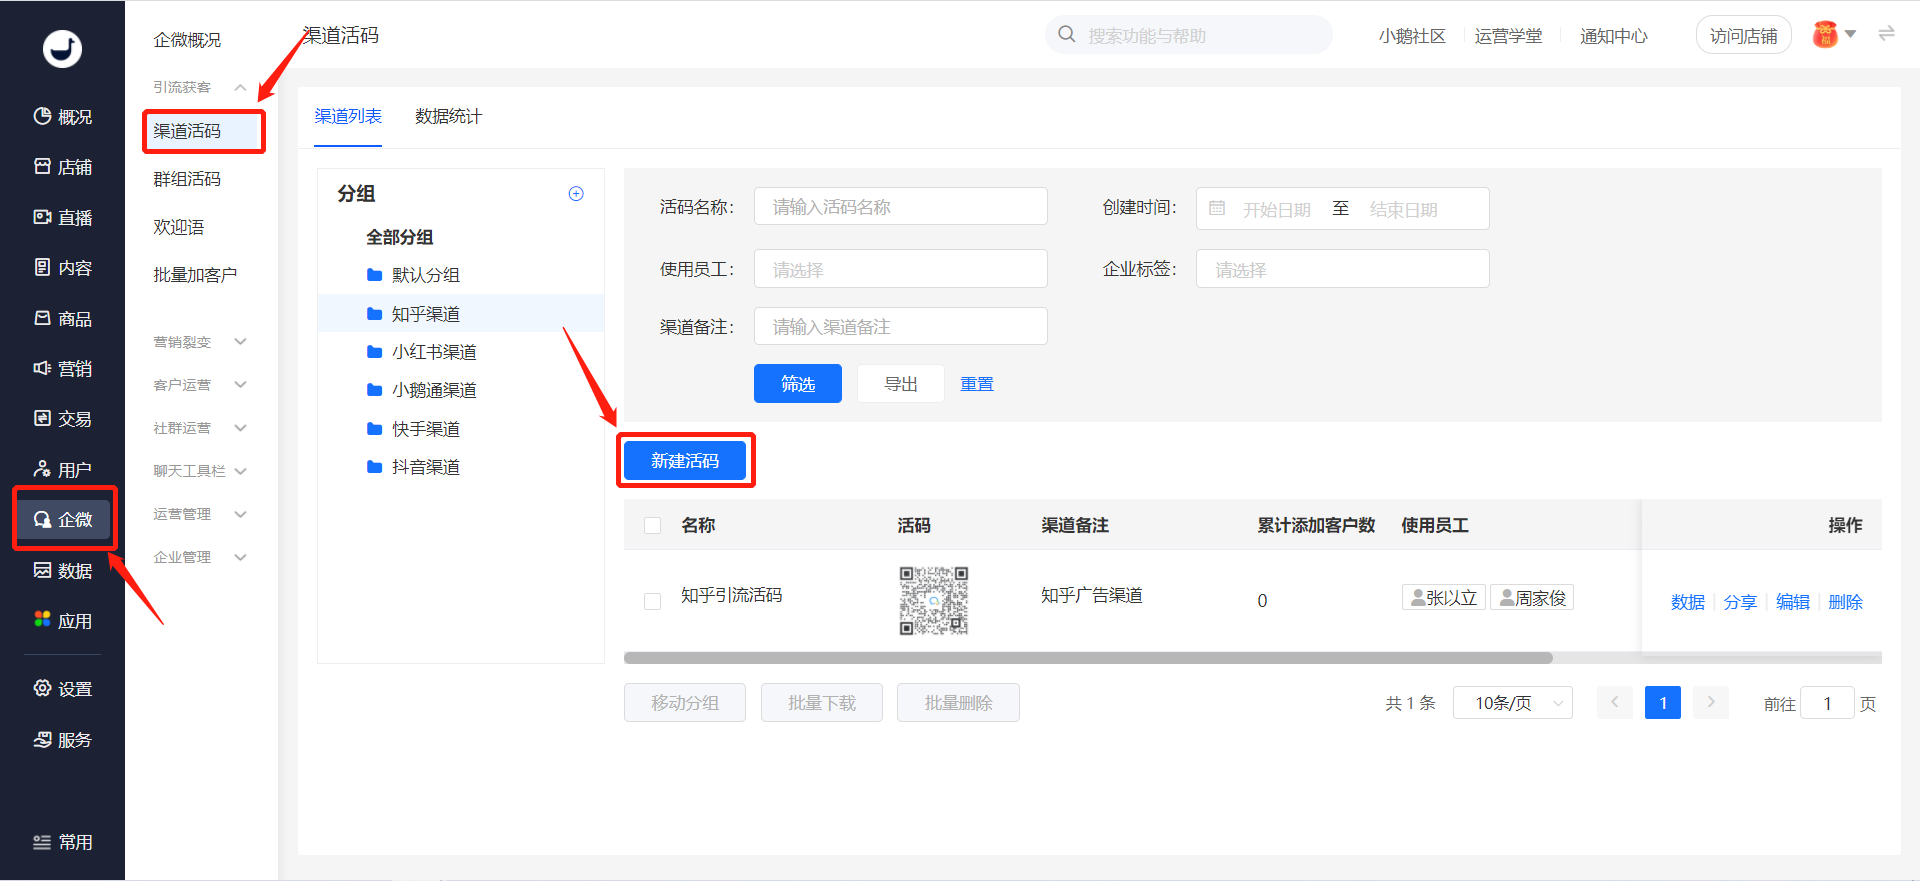Tick the checkbox for 知乎引流活码 row
The width and height of the screenshot is (1920, 881).
click(x=653, y=601)
